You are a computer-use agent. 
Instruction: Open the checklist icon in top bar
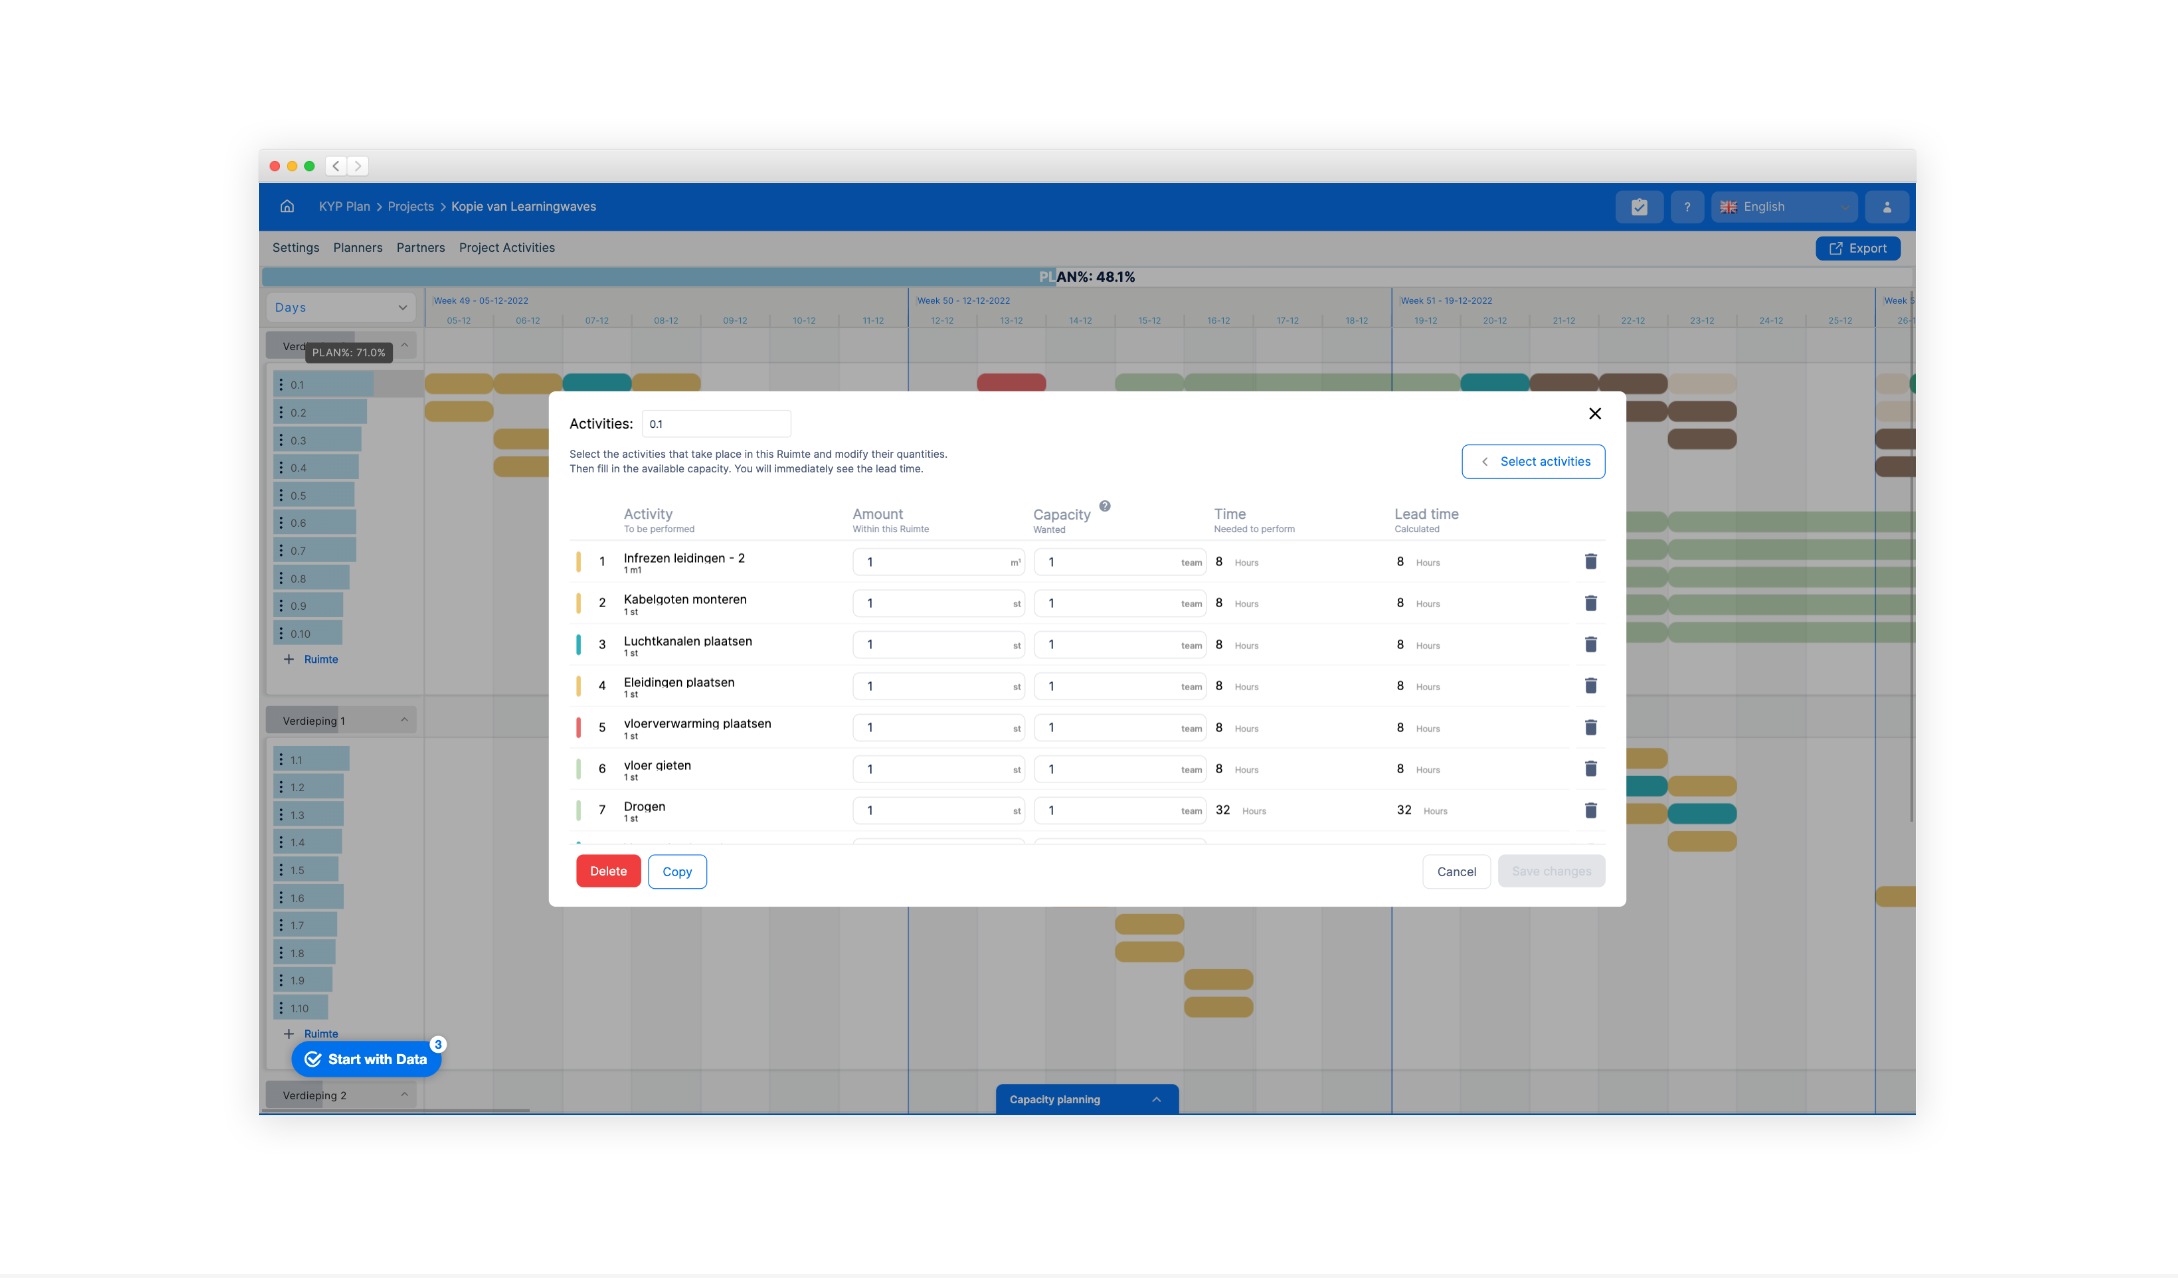(1639, 207)
